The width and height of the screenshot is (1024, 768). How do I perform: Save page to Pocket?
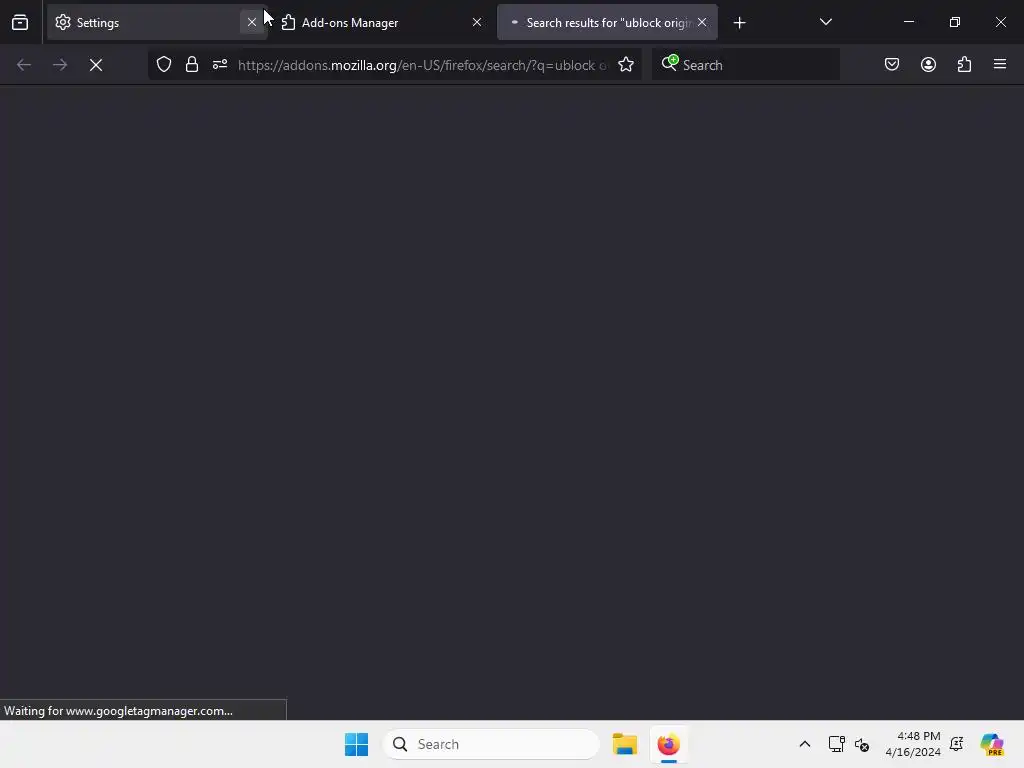click(x=891, y=64)
